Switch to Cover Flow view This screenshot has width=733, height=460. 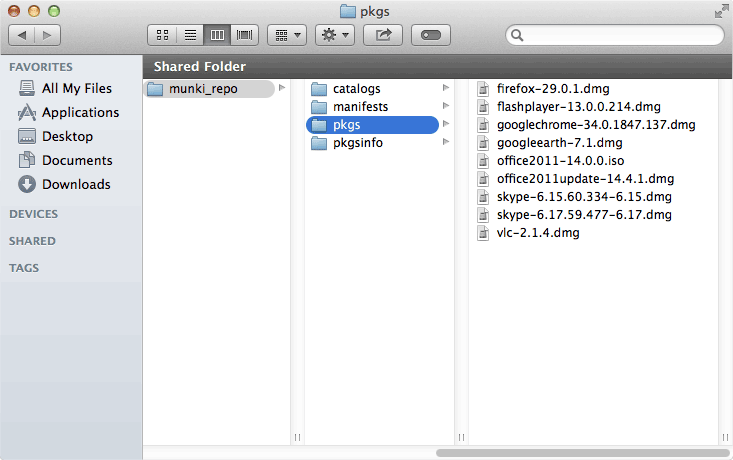(x=243, y=35)
